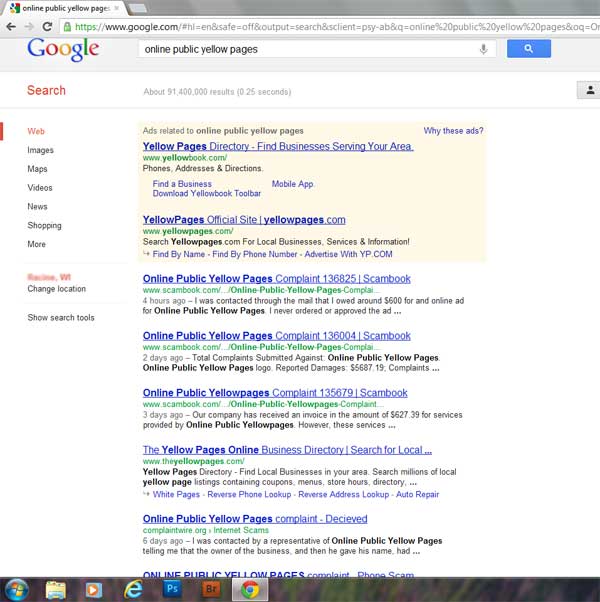Click the About 91,400,000 results text
The height and width of the screenshot is (602, 600).
click(x=217, y=92)
